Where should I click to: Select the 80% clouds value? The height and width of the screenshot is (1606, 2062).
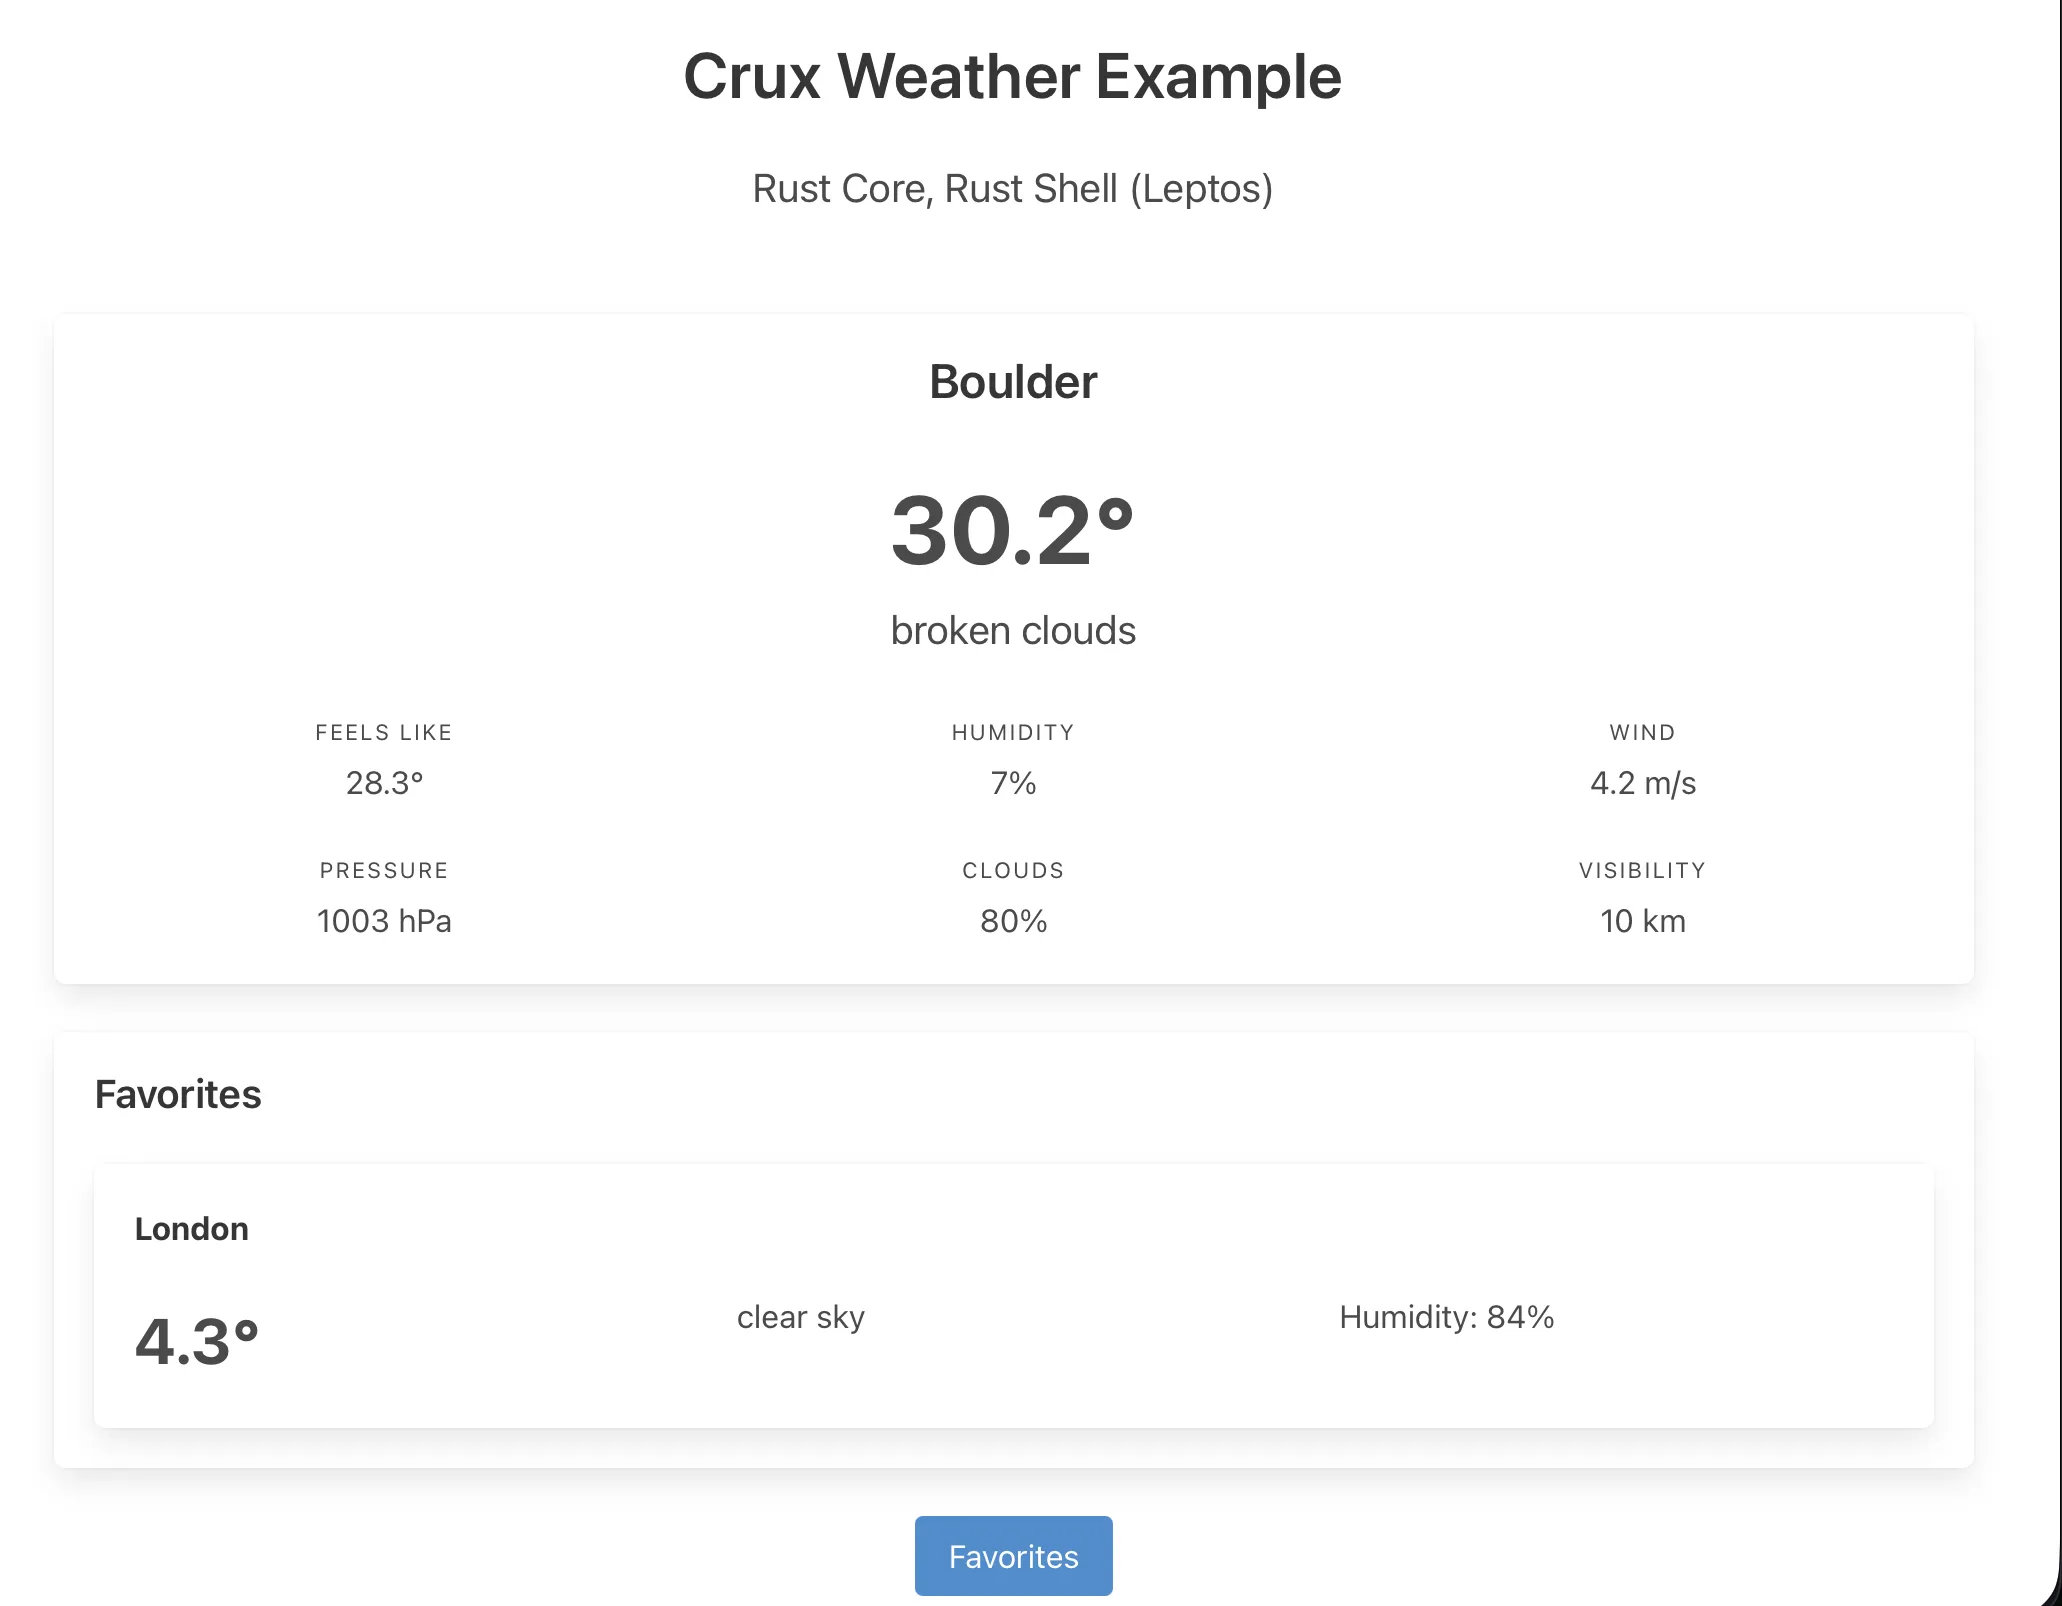click(x=1012, y=920)
